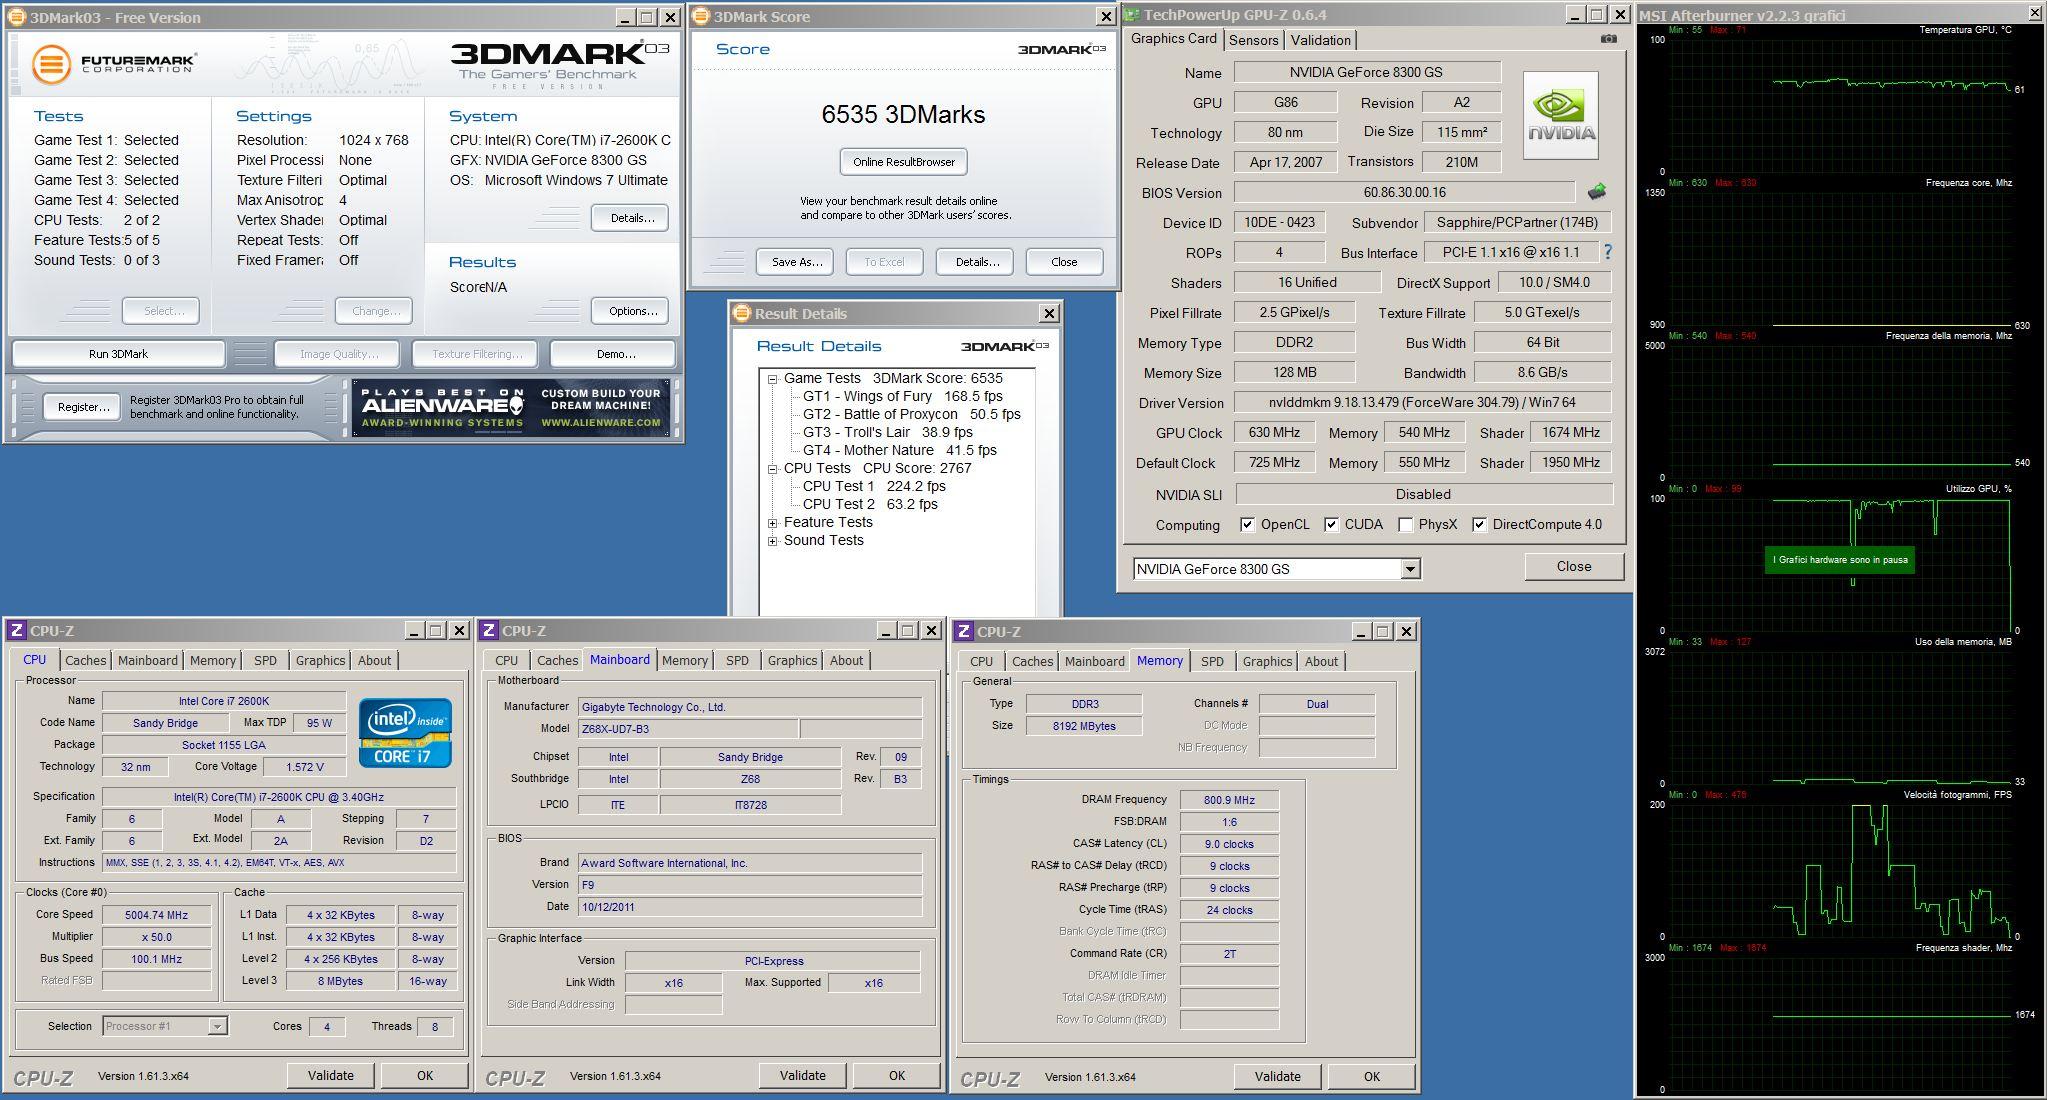Toggle the PhysX checkbox

coord(1405,524)
